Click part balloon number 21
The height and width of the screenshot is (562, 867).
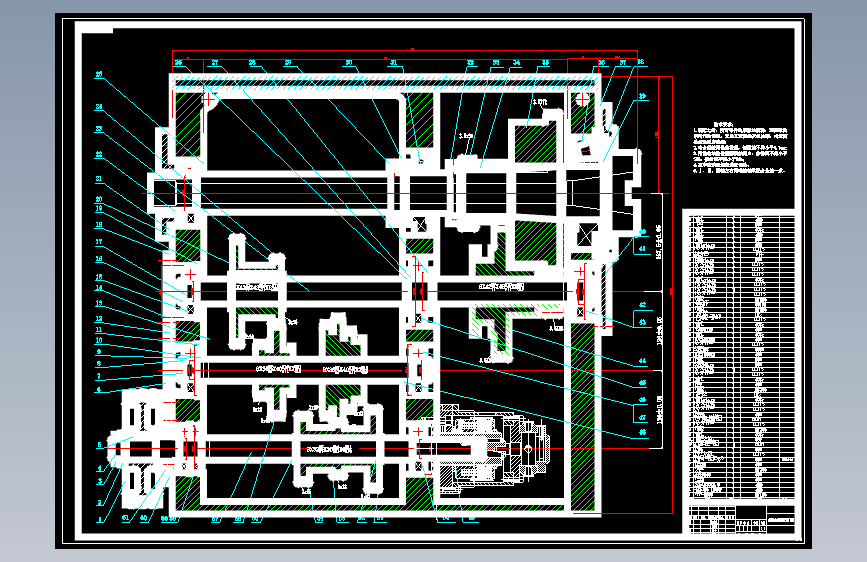tap(99, 179)
